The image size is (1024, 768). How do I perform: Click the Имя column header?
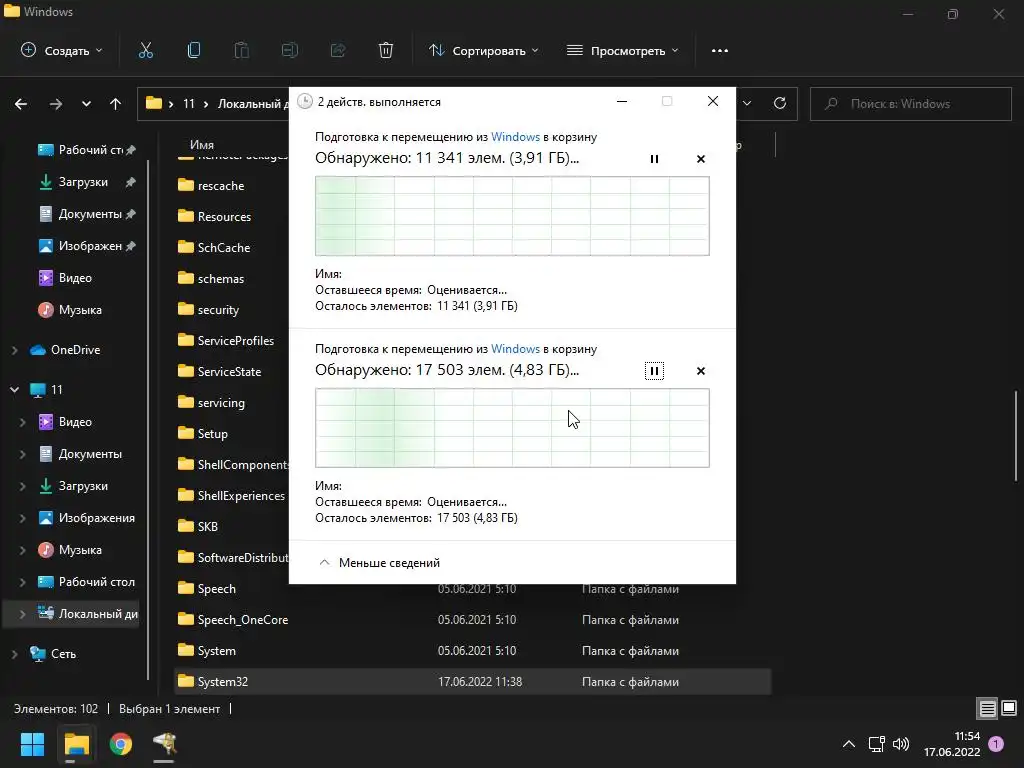tap(202, 144)
